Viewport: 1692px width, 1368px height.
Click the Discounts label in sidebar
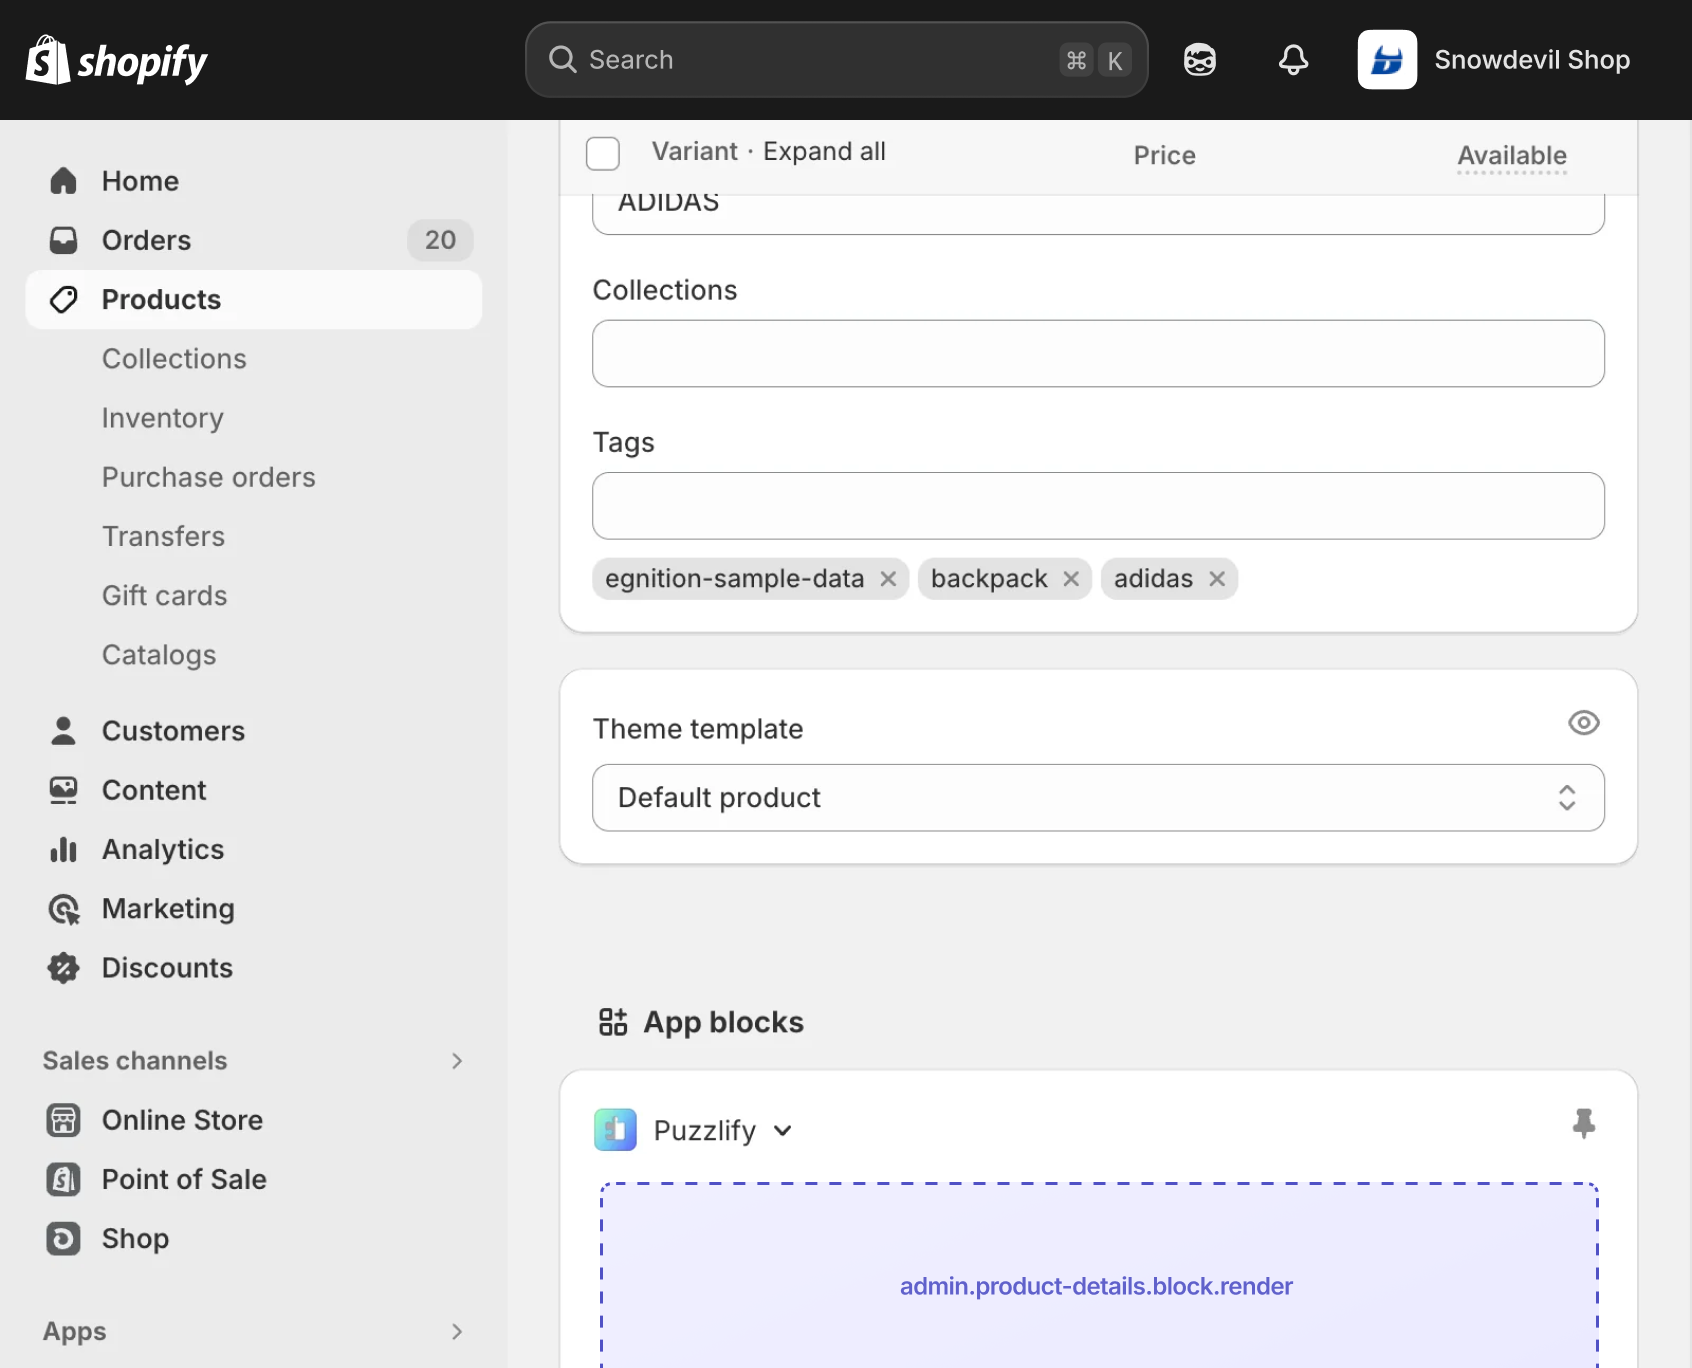point(167,968)
